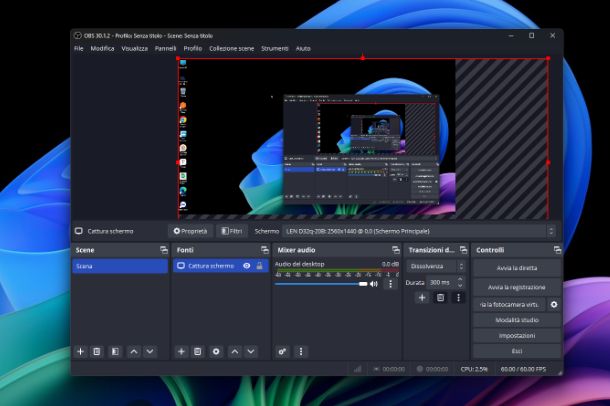Click Modalità studio button

517,320
